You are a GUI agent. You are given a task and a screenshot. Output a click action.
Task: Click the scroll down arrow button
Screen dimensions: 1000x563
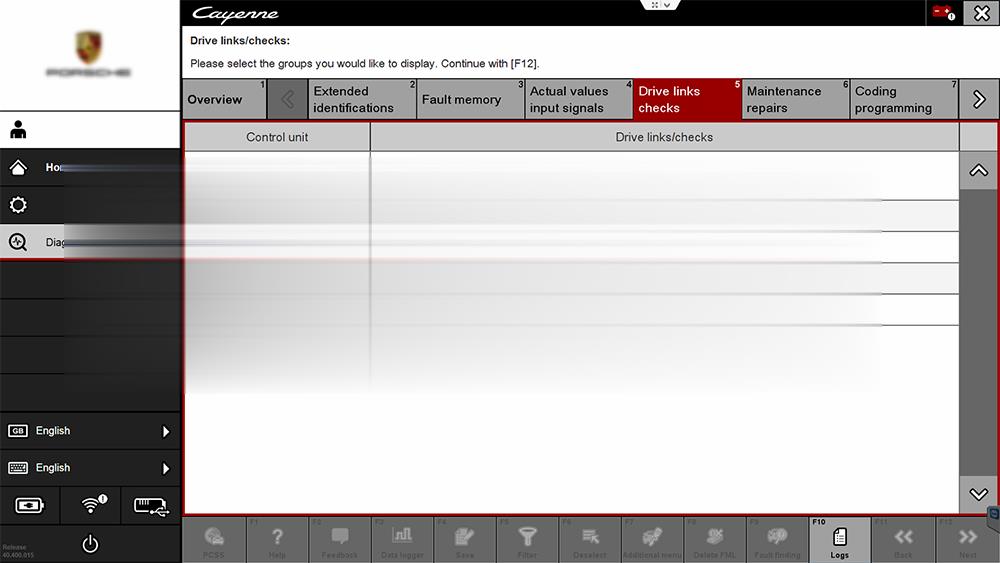pos(978,494)
